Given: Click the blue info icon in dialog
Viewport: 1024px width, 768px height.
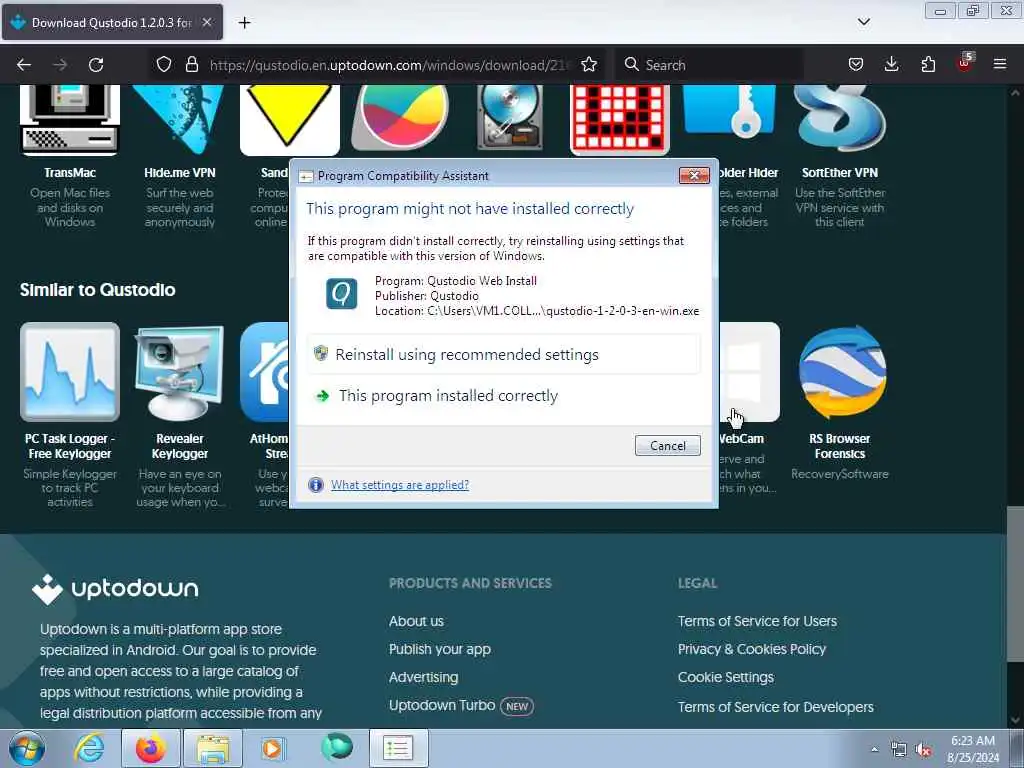Looking at the screenshot, I should pos(315,485).
